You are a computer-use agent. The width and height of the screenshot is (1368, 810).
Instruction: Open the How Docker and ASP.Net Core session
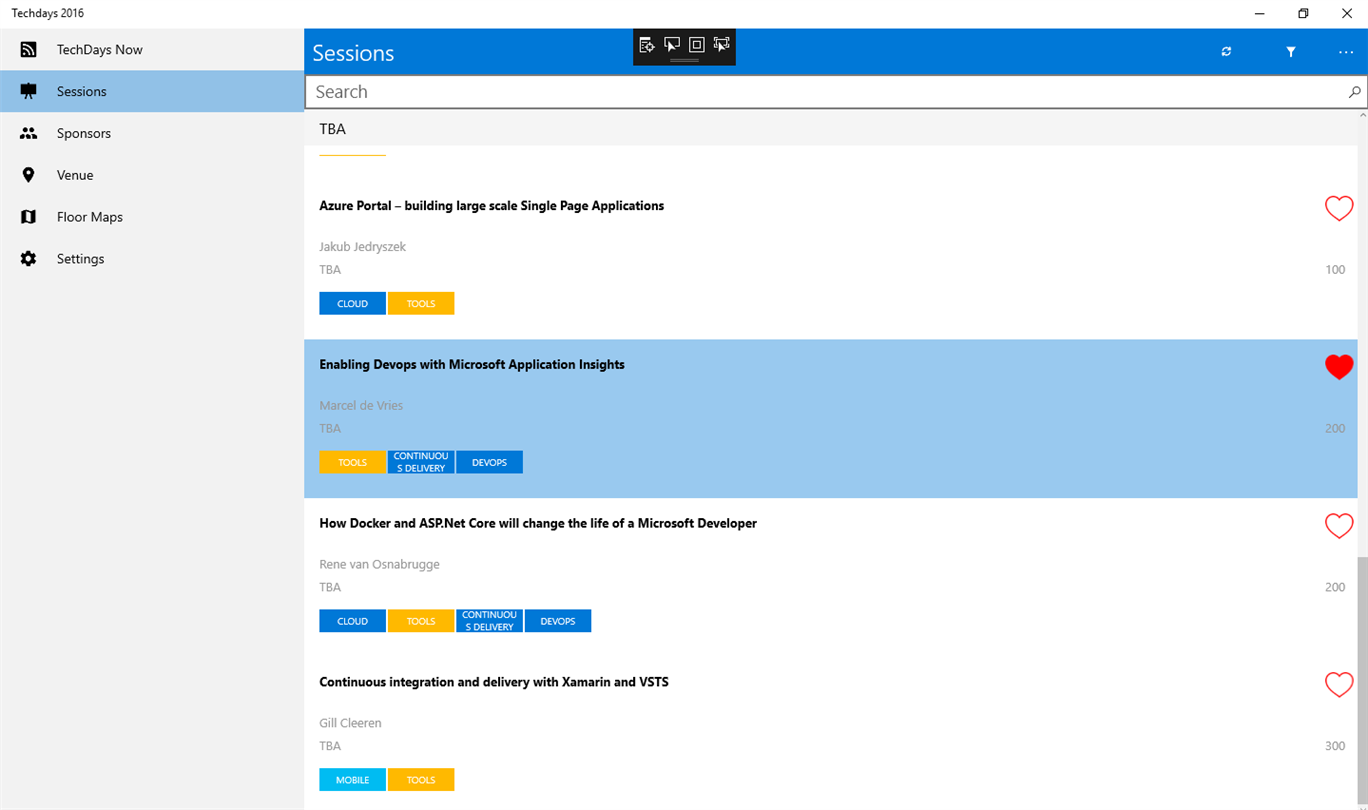tap(538, 524)
